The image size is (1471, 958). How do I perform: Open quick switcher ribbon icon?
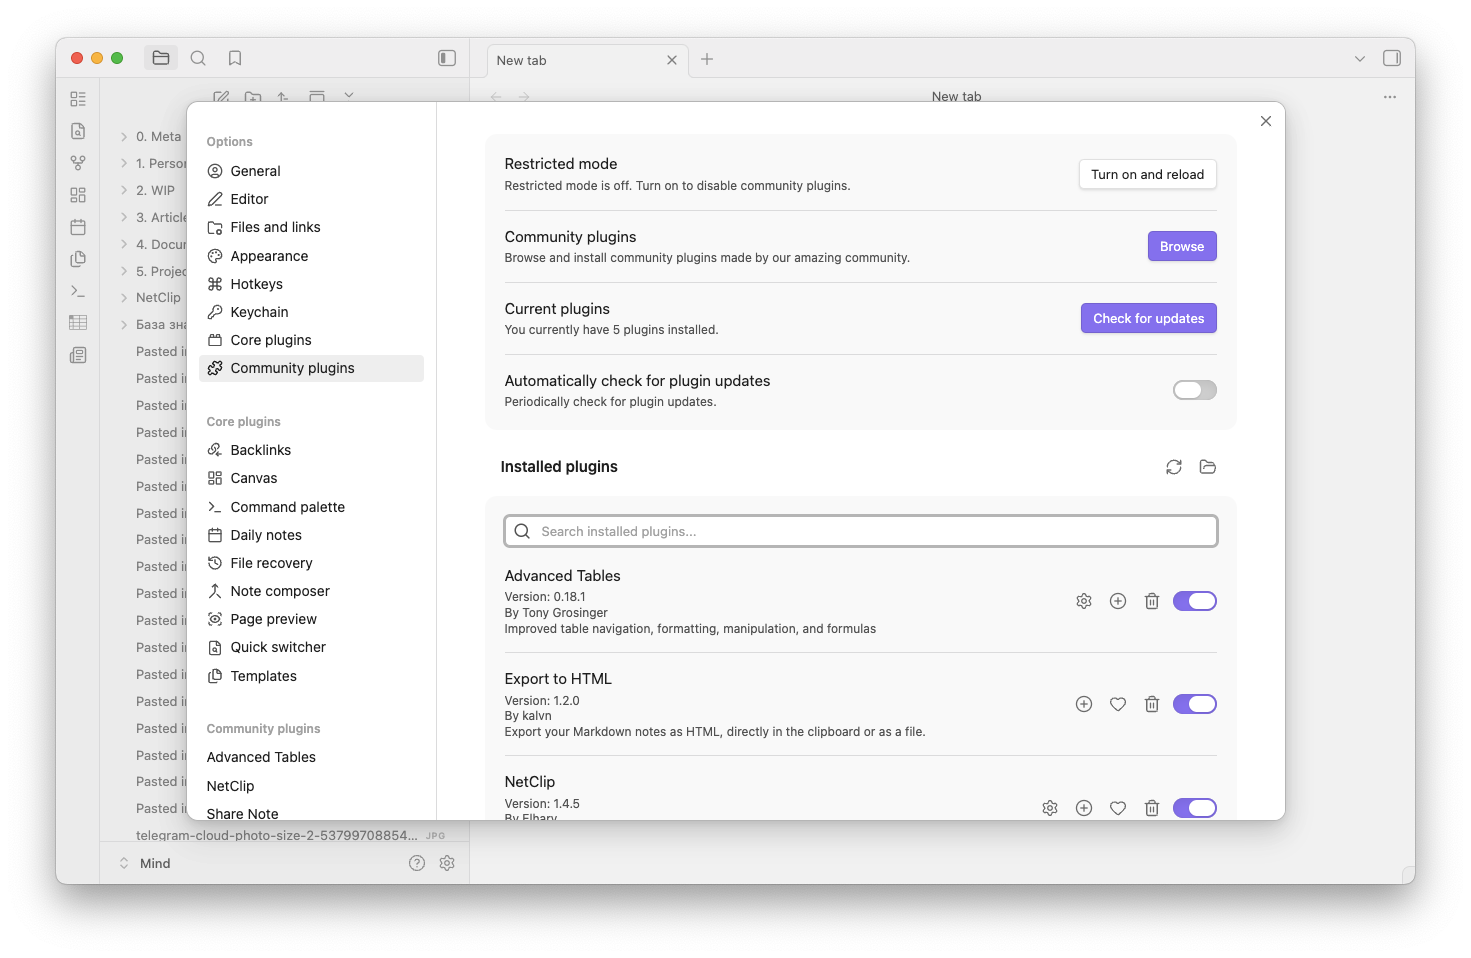tap(78, 131)
